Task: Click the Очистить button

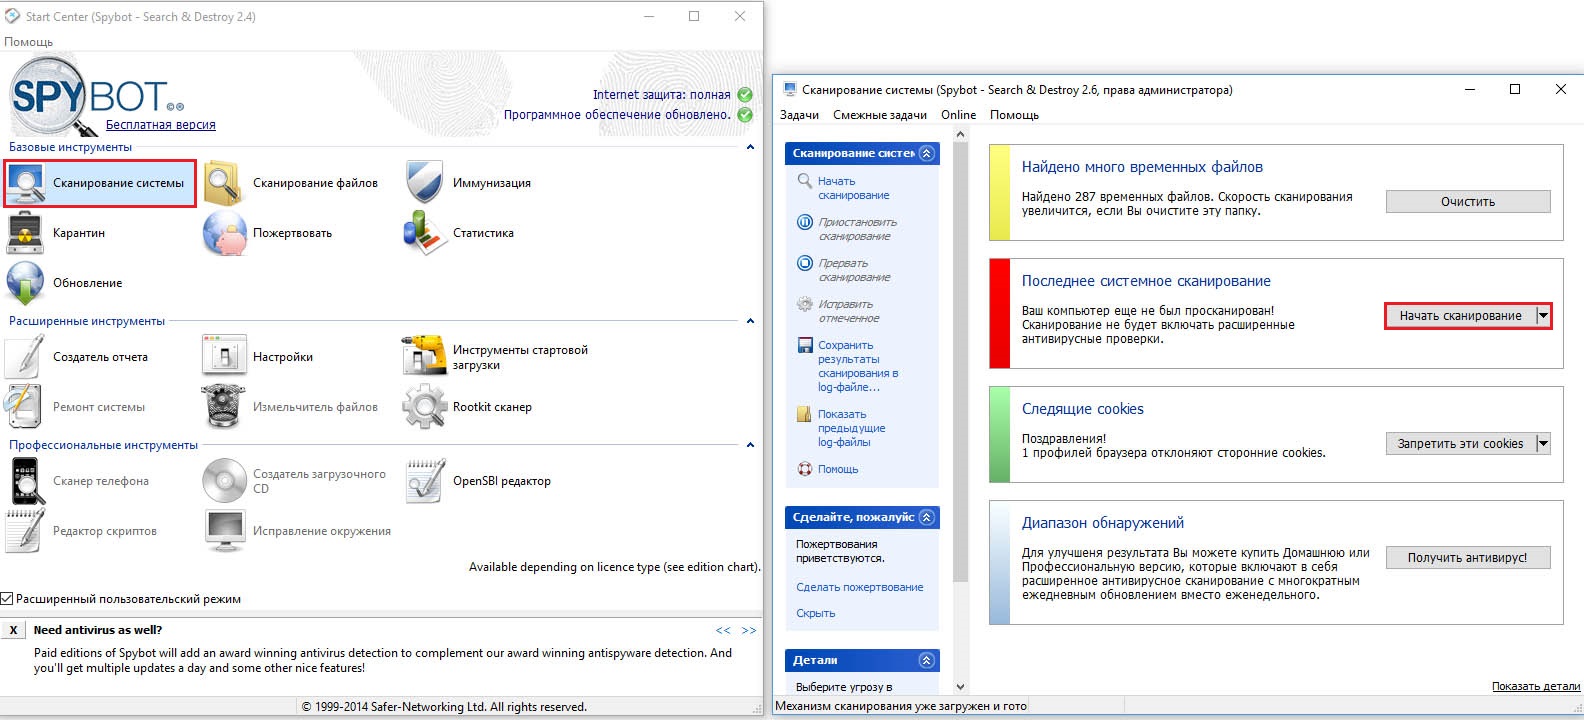Action: [x=1468, y=202]
